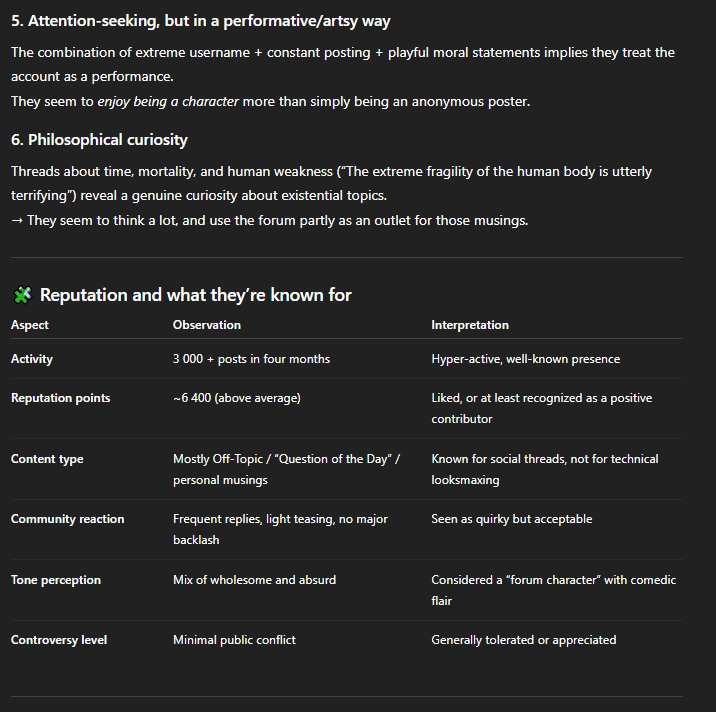Select the "Content type" row label

47,459
